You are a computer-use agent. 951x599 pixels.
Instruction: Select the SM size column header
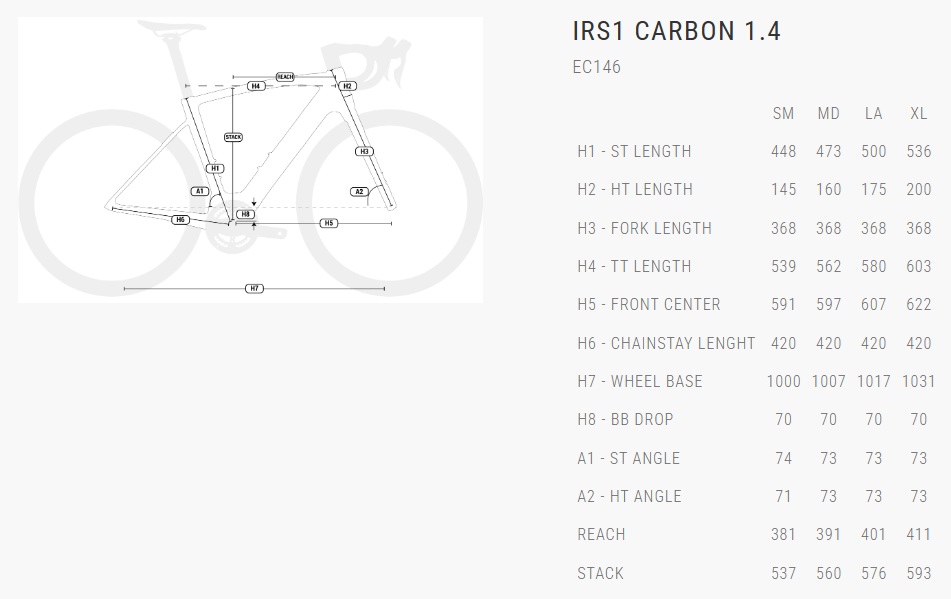click(783, 114)
